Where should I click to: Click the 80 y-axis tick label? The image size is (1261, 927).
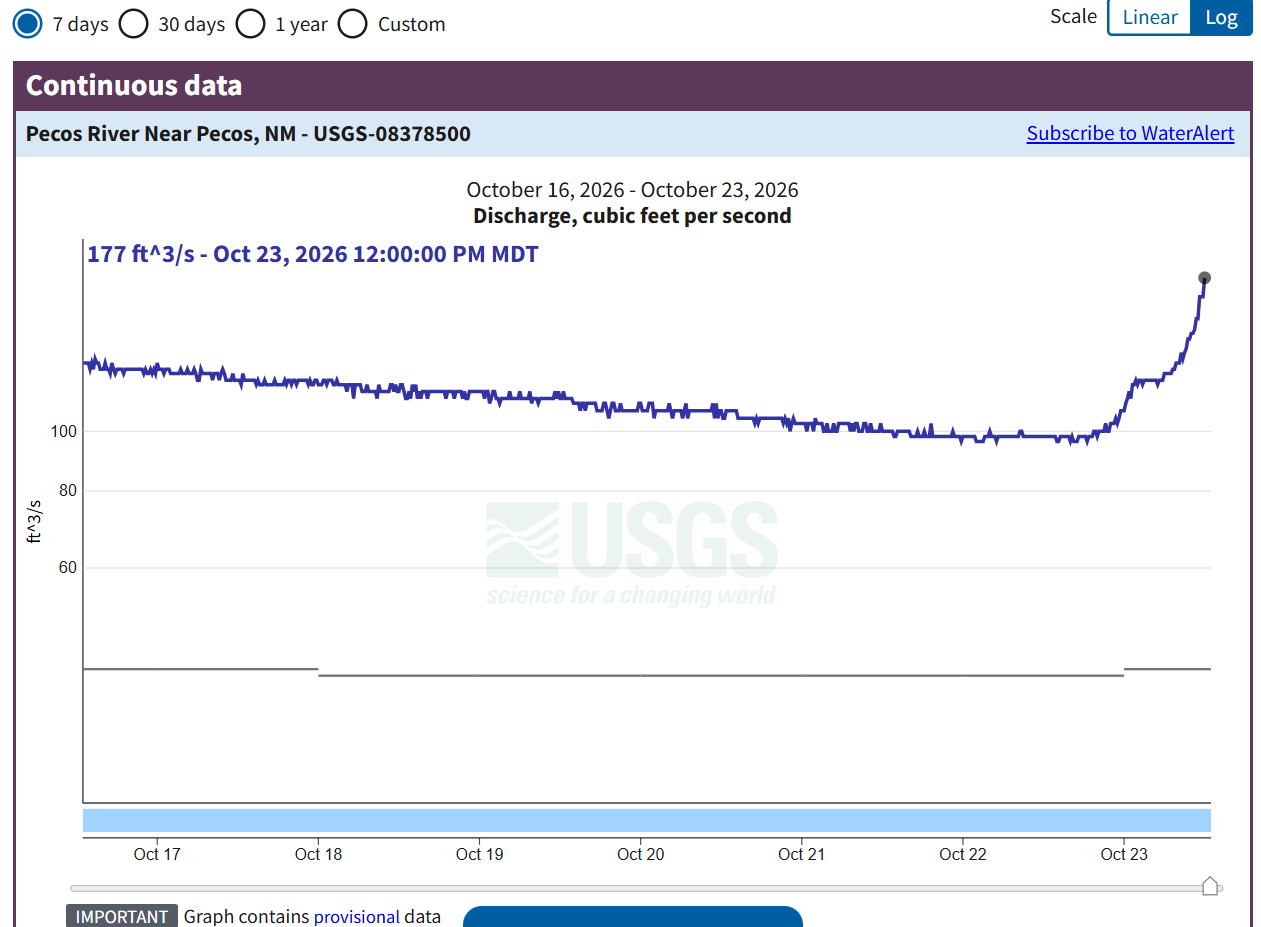click(x=67, y=491)
